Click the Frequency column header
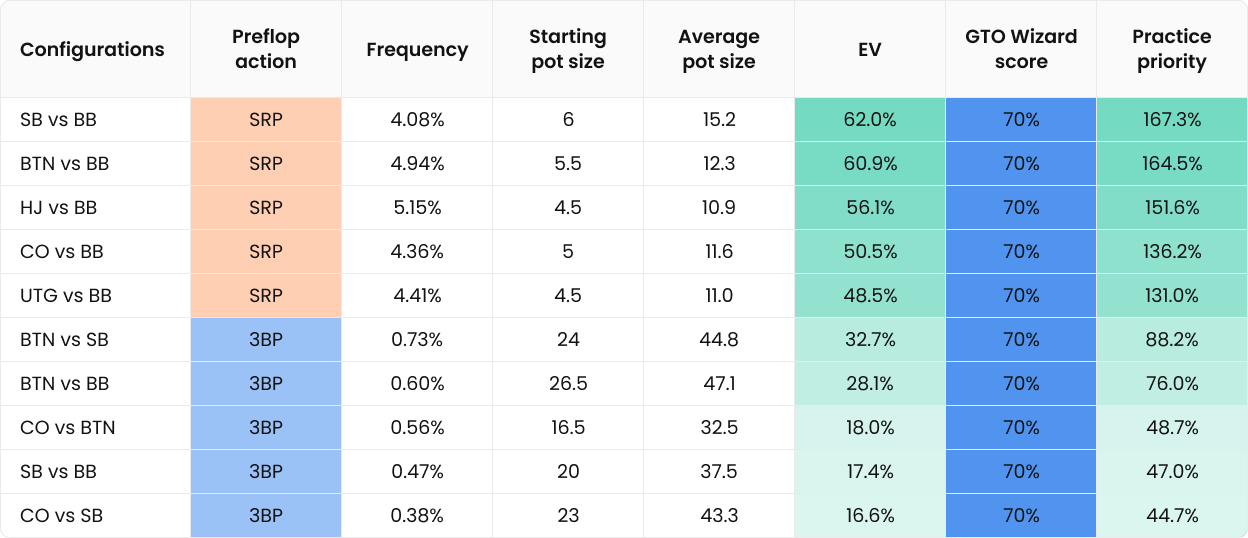Viewport: 1248px width, 538px height. 417,49
